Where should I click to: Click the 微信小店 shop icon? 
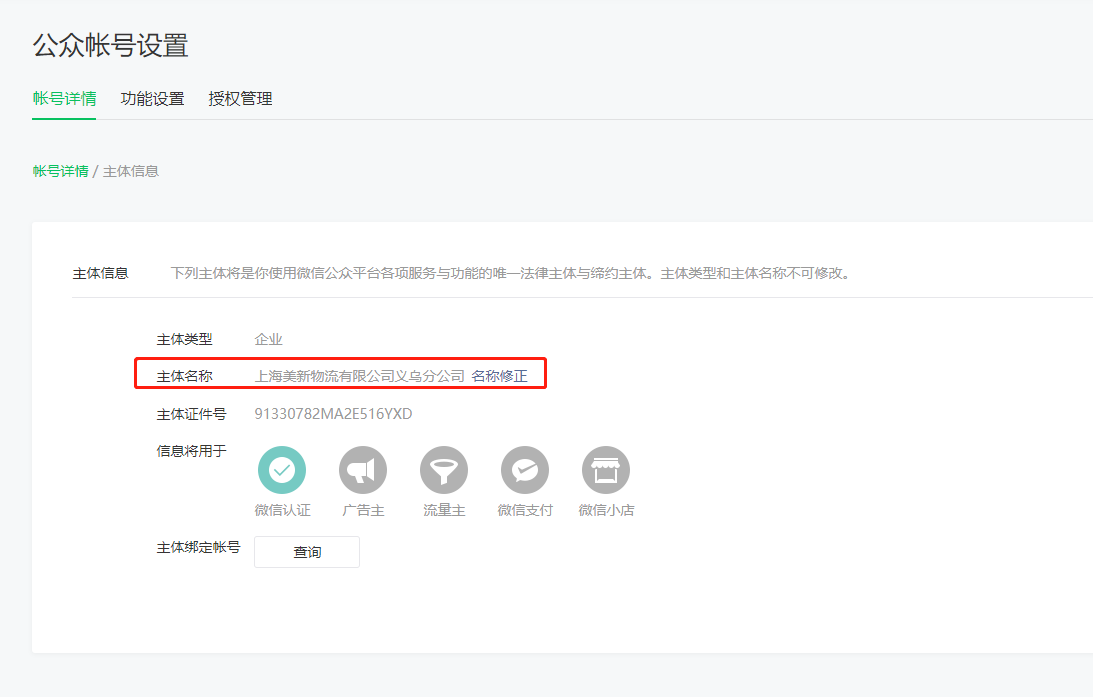pyautogui.click(x=606, y=470)
